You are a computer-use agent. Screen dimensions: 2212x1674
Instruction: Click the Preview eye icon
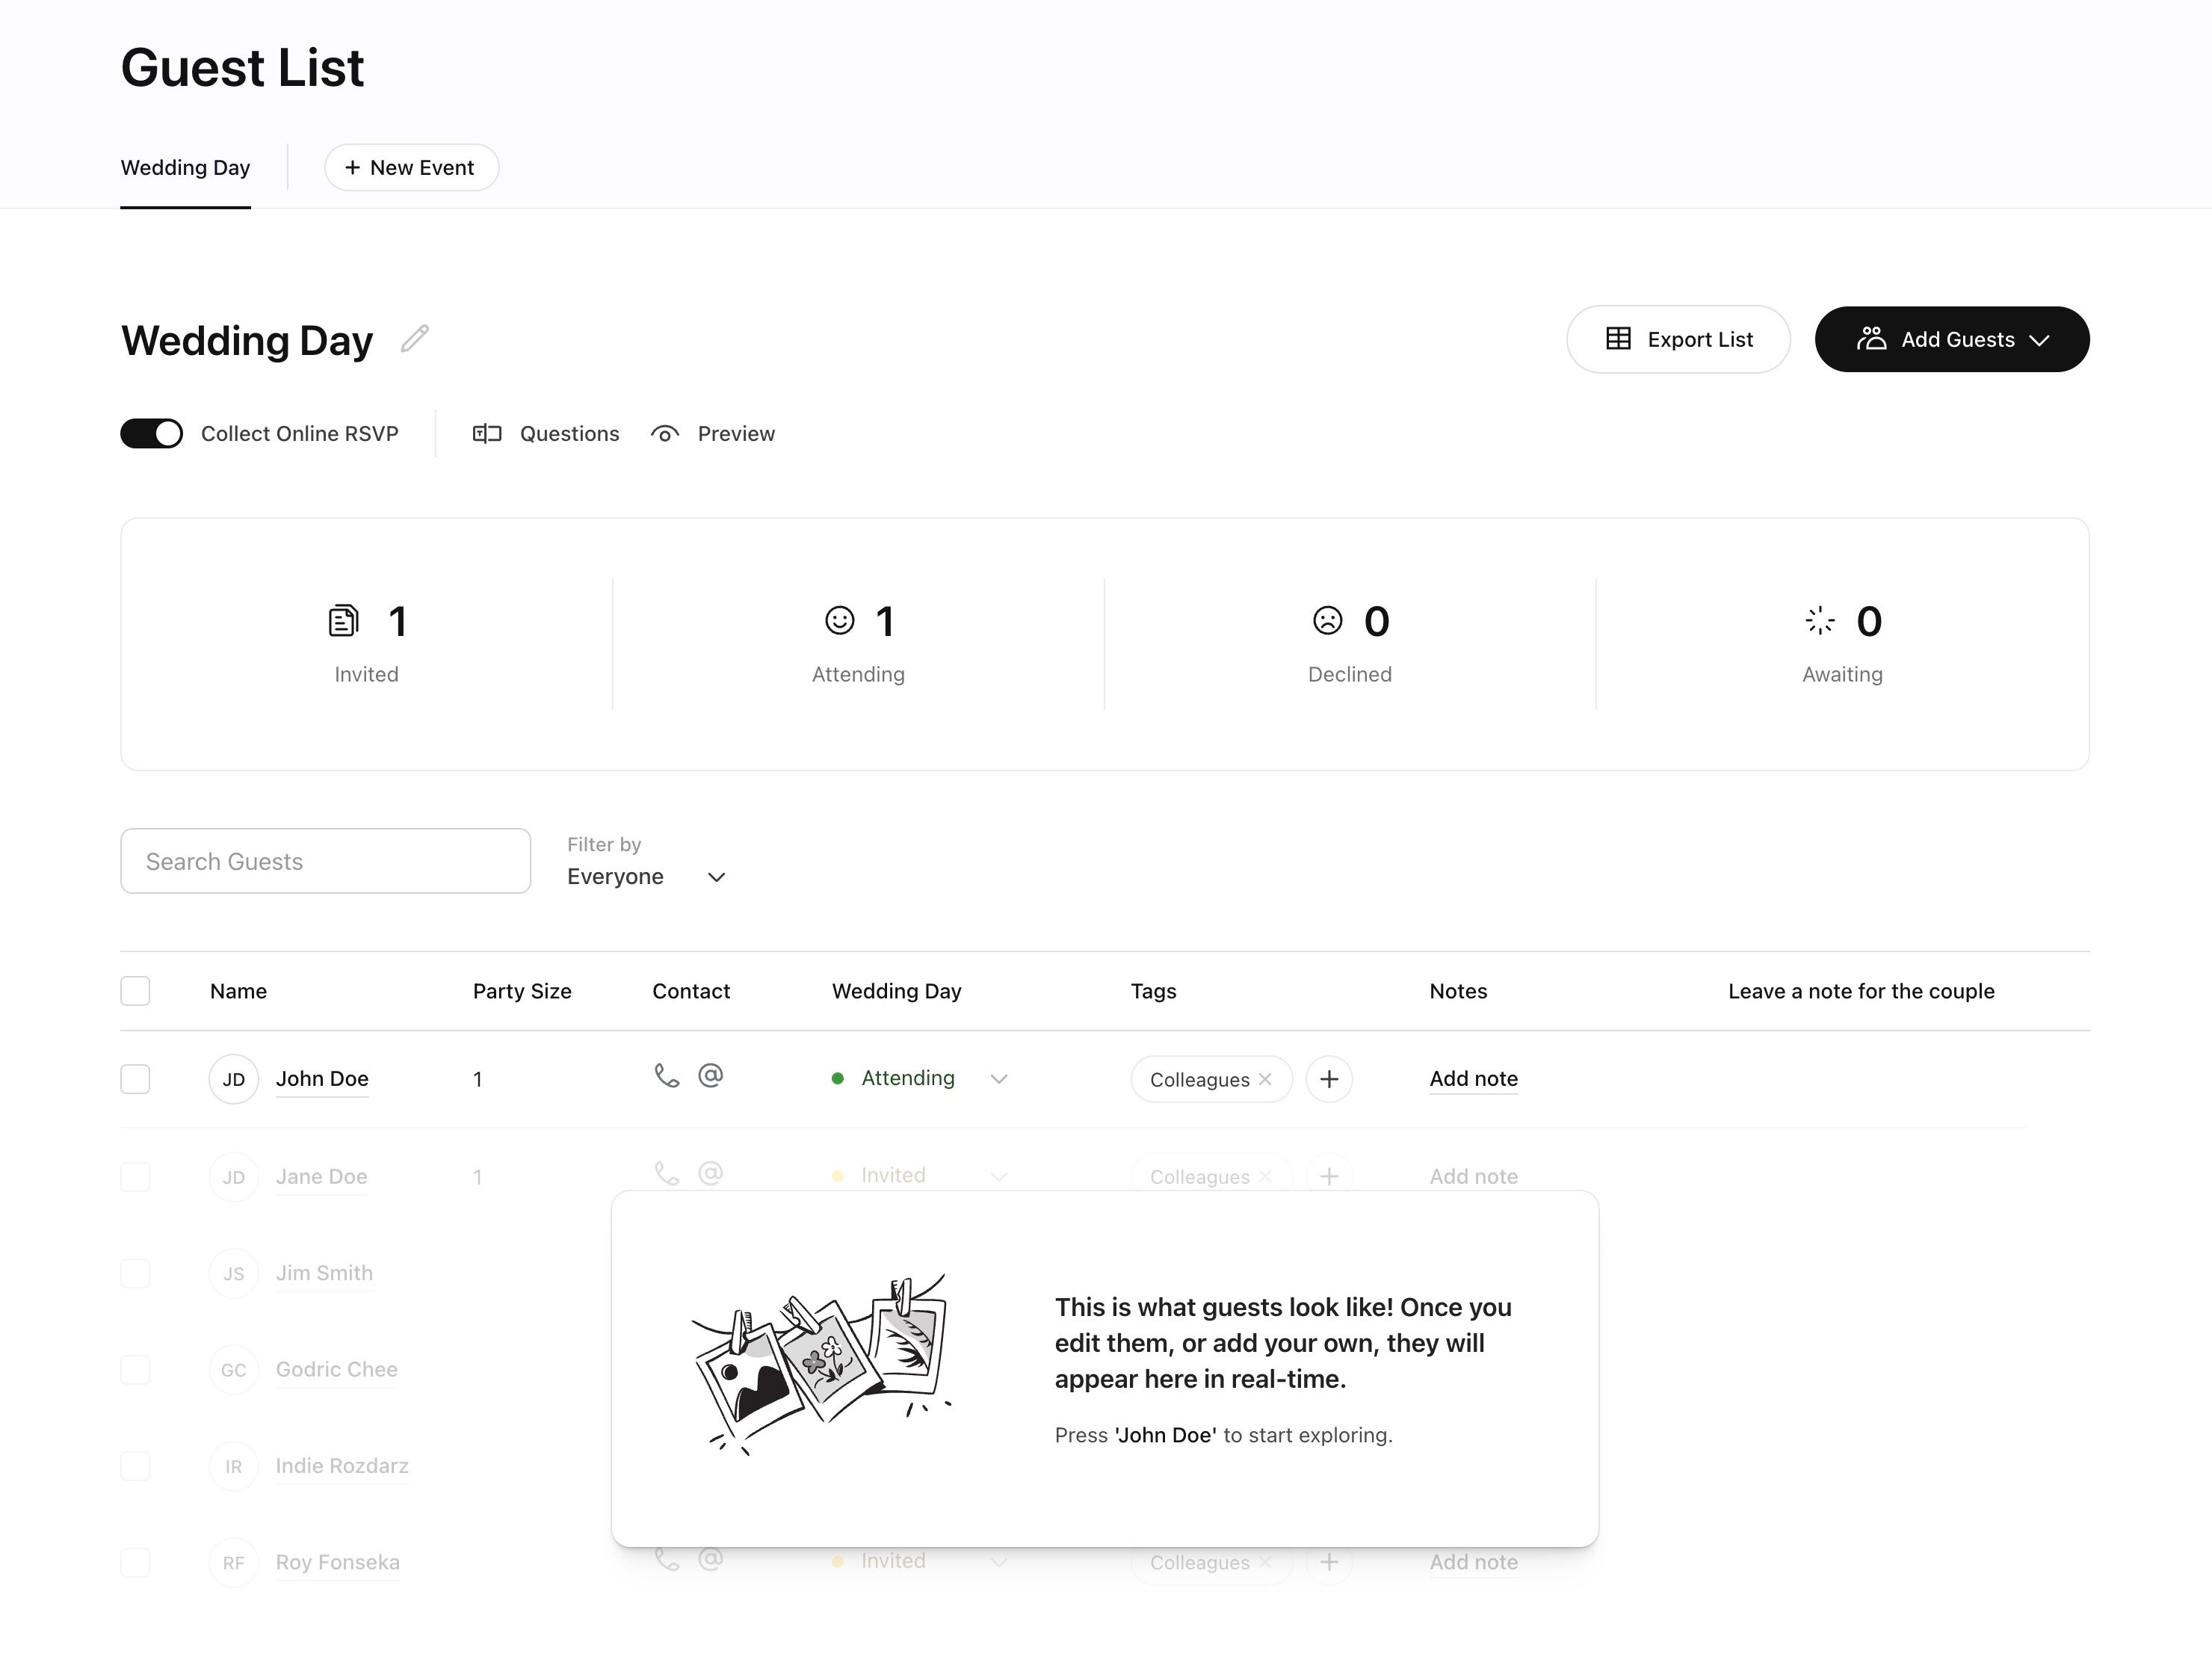[x=665, y=433]
